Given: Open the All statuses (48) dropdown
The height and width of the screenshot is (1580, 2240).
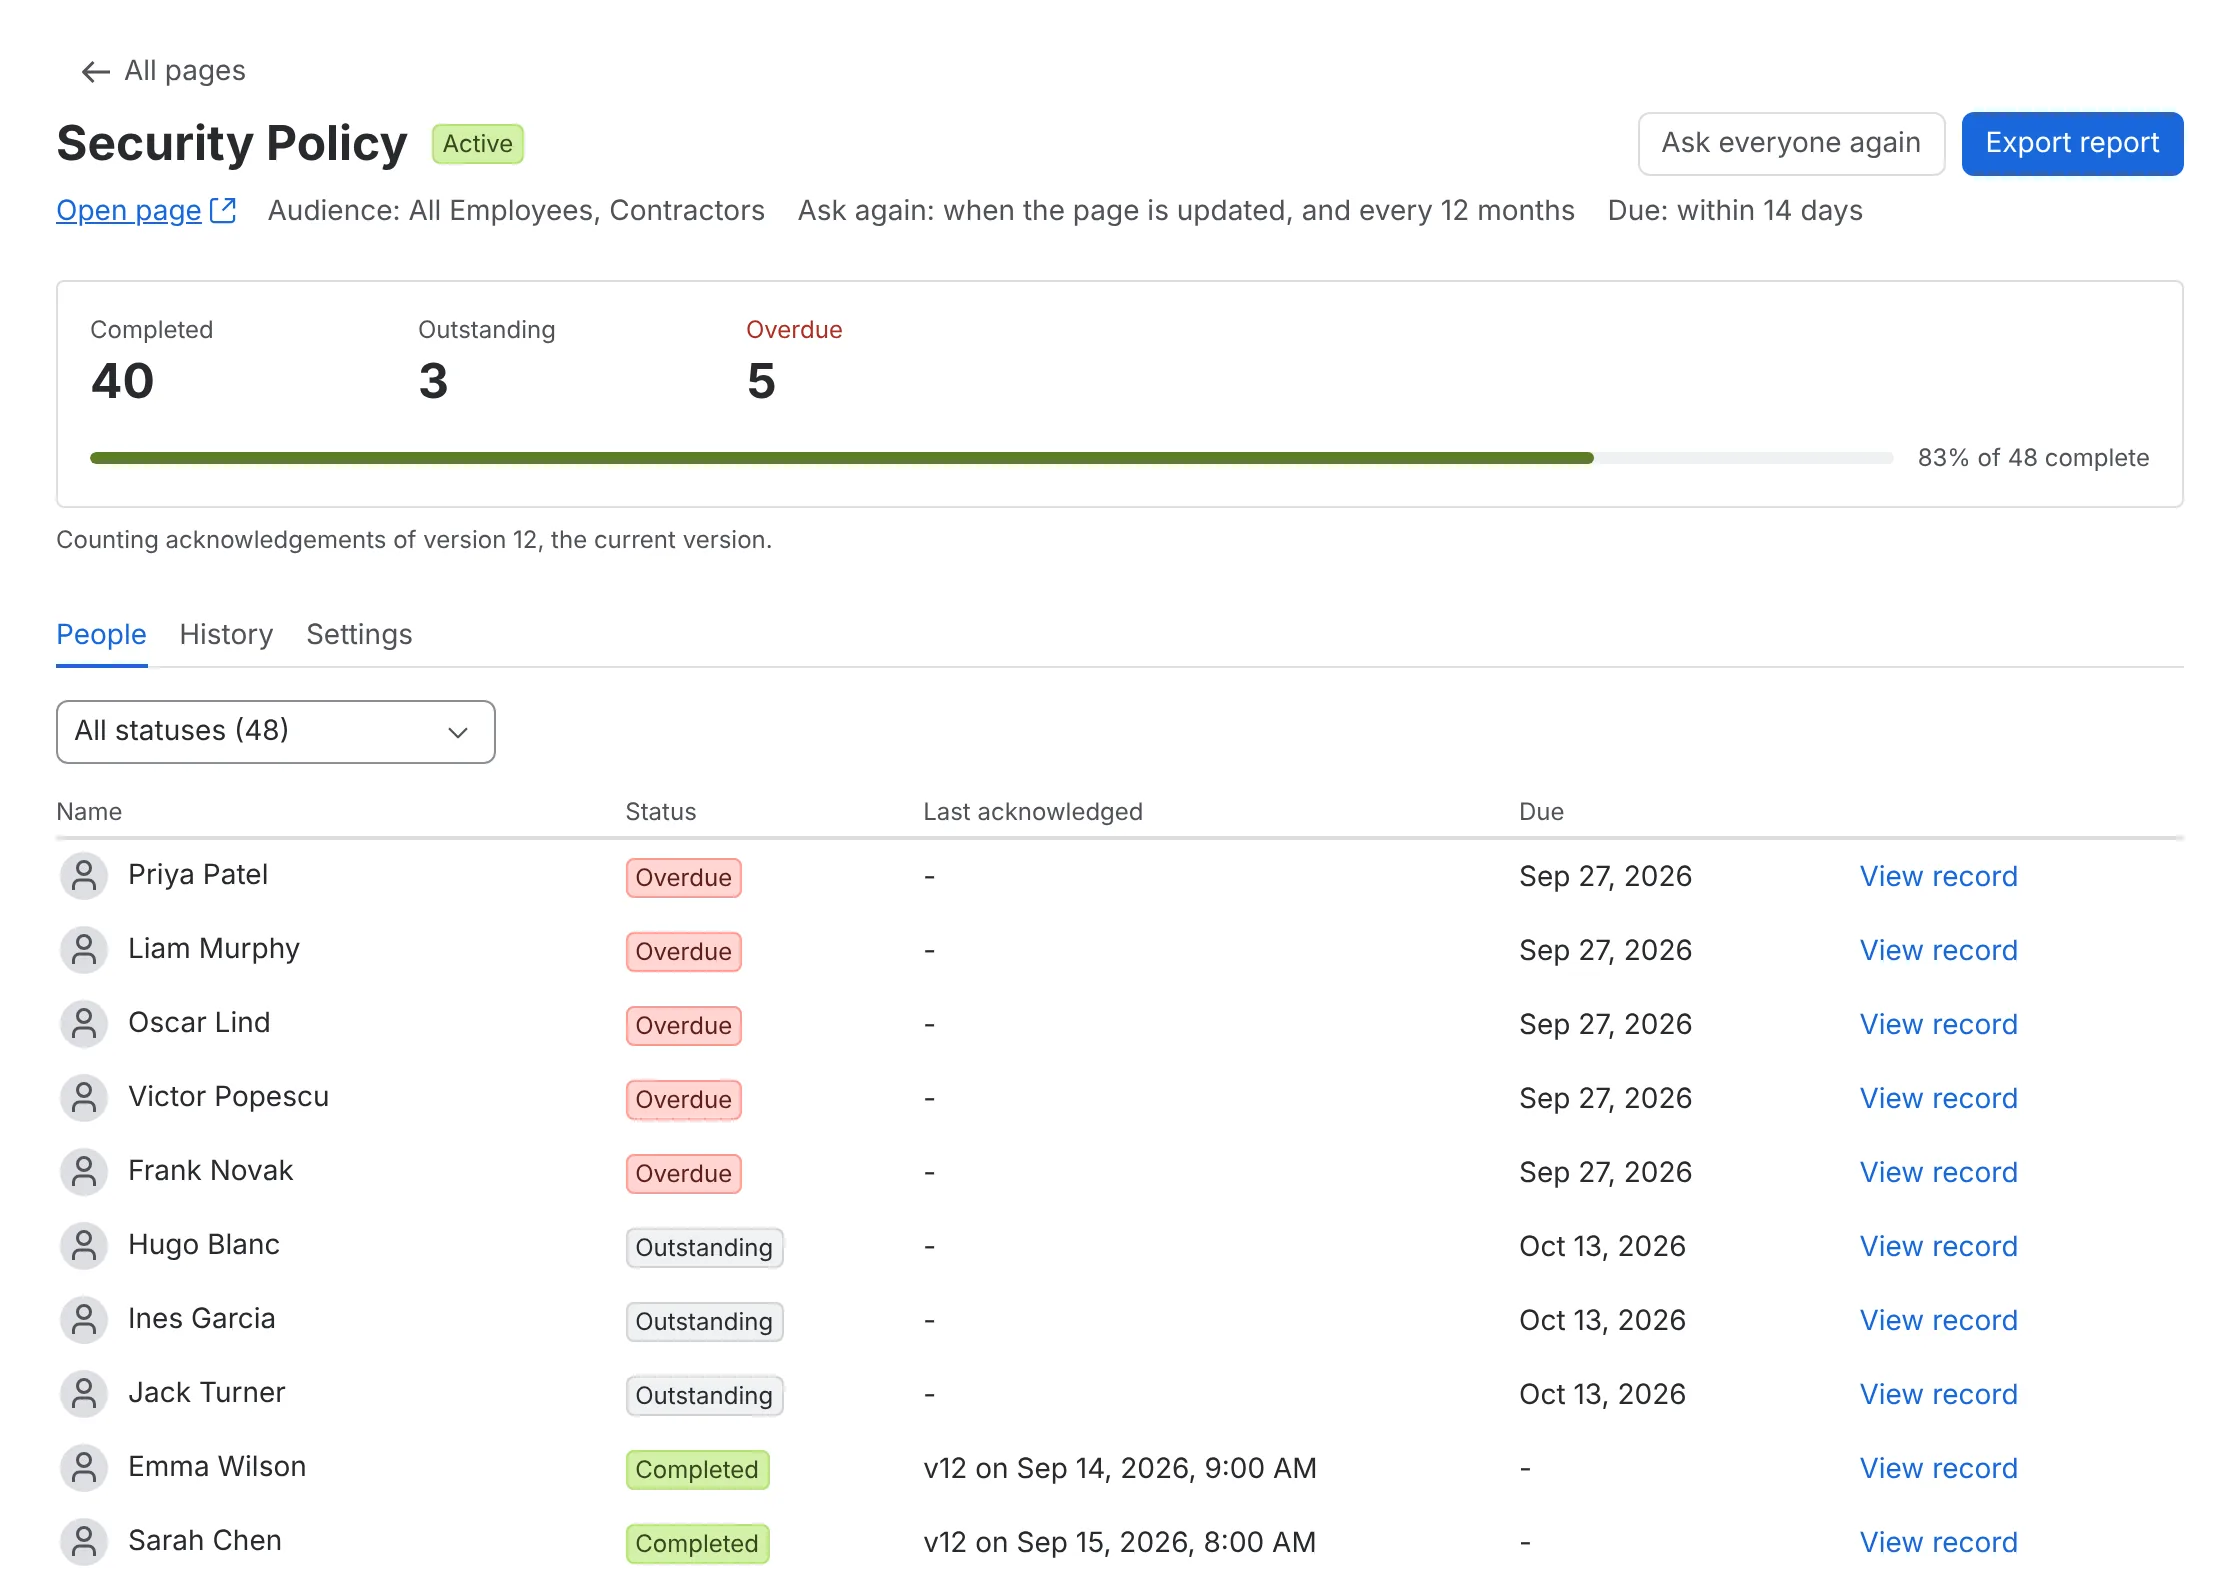Looking at the screenshot, I should pyautogui.click(x=276, y=732).
